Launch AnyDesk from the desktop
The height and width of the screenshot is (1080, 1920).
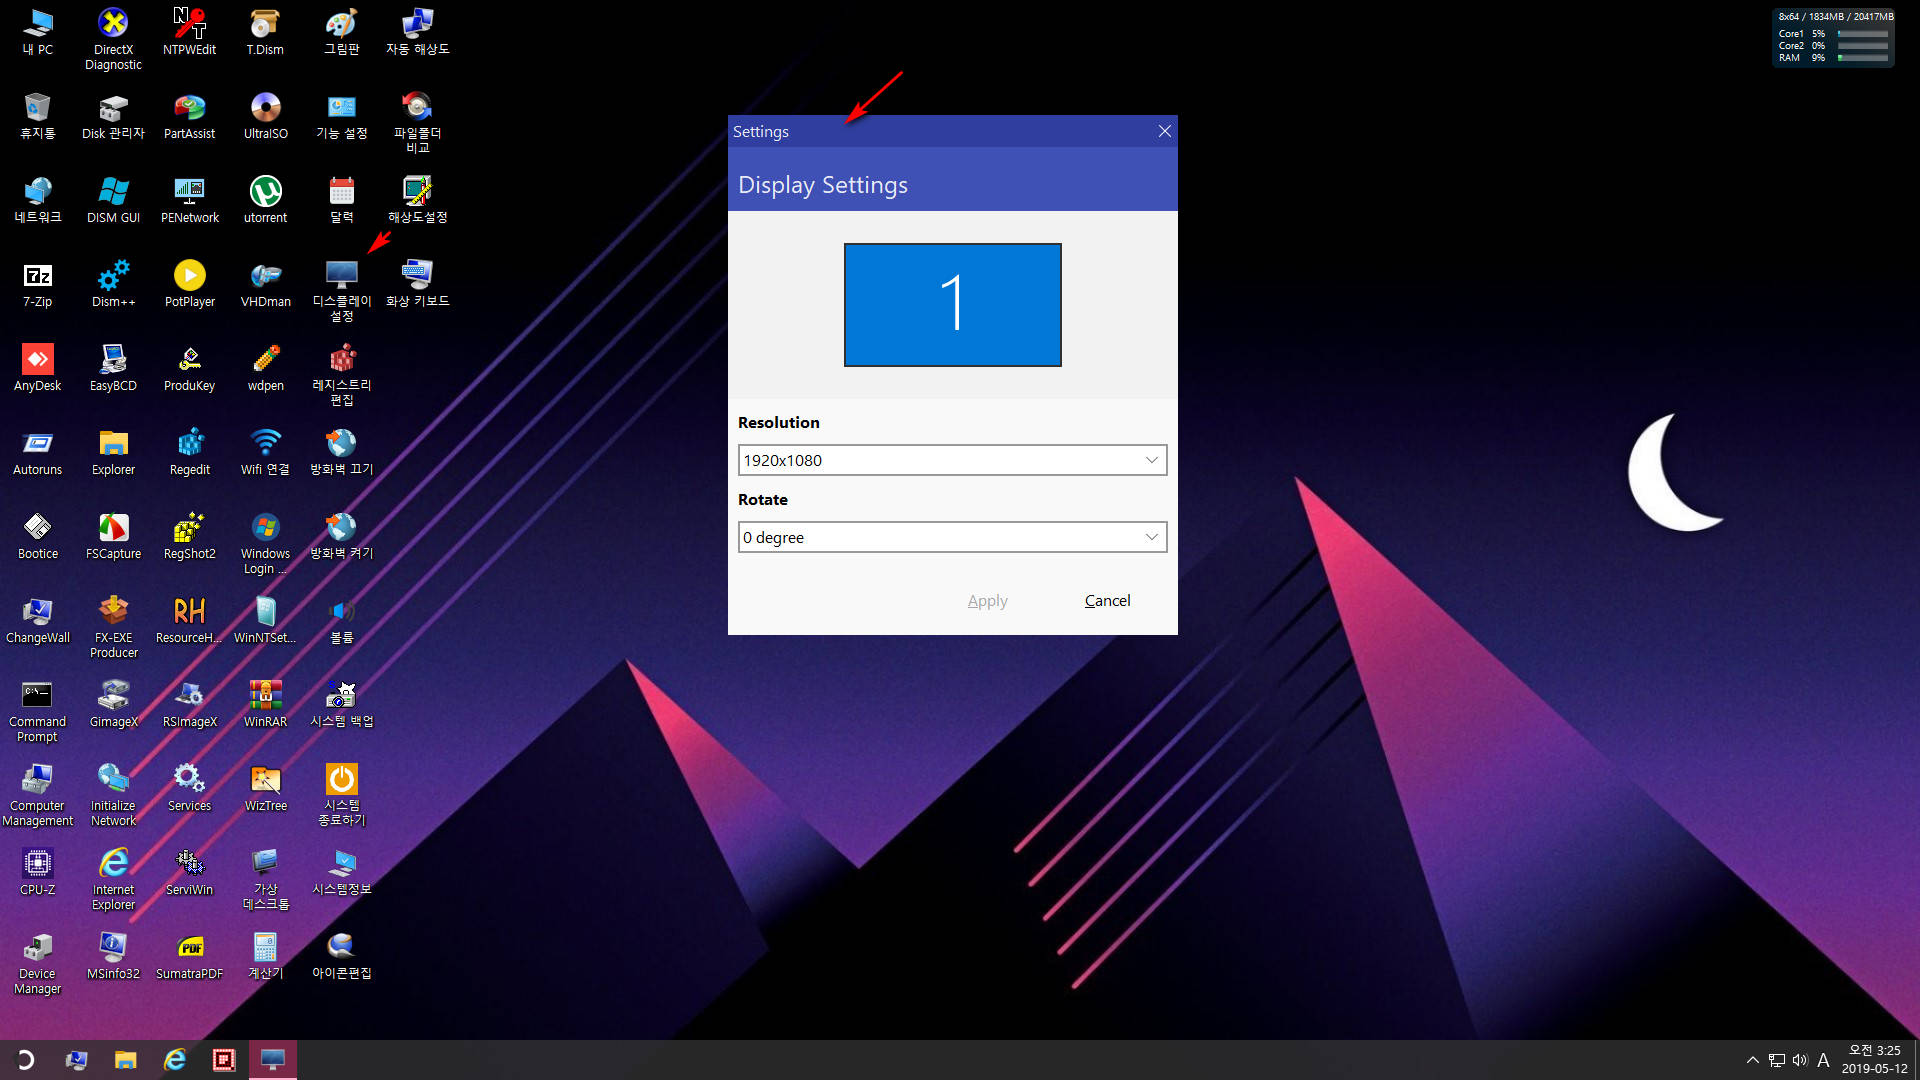(x=37, y=367)
